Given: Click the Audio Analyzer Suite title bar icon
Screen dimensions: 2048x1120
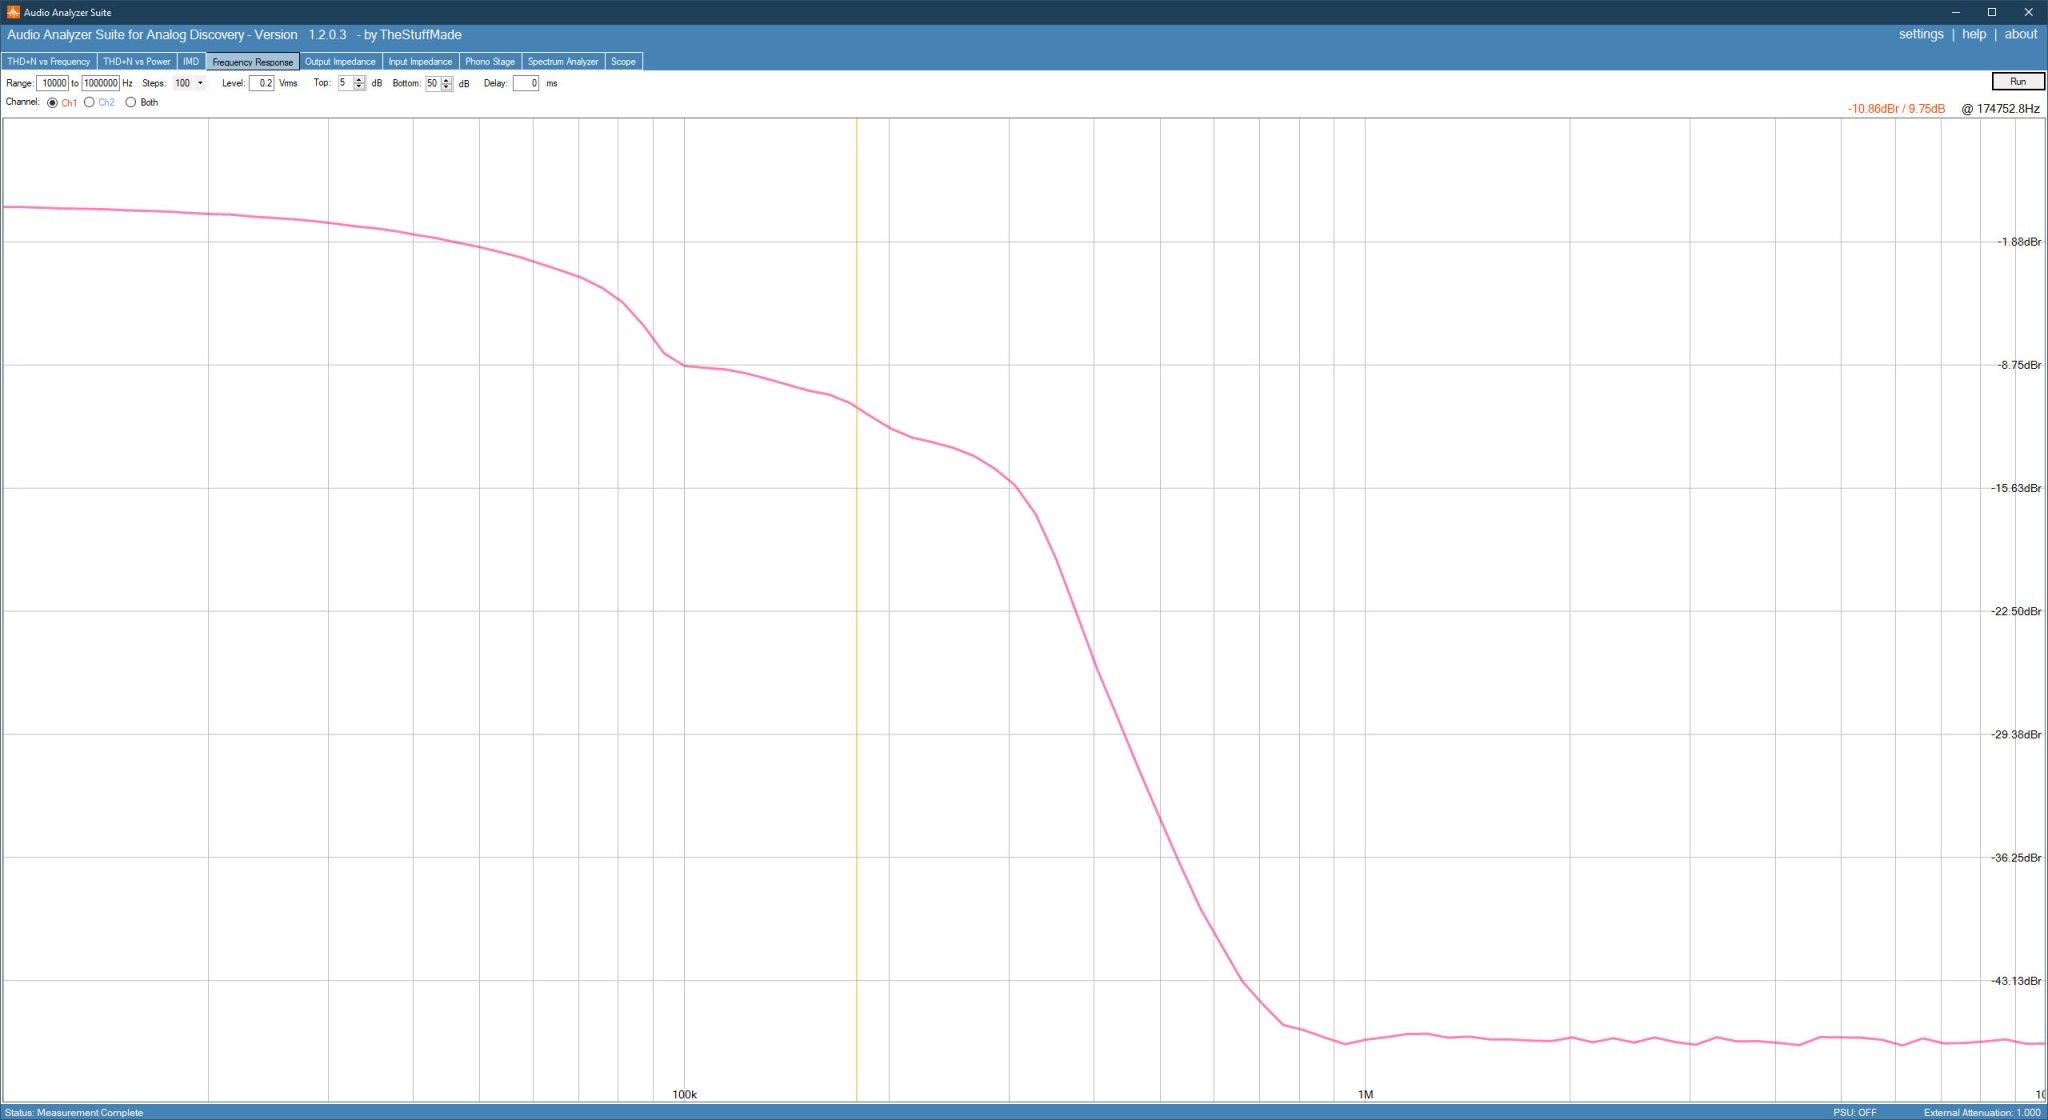Looking at the screenshot, I should point(13,12).
